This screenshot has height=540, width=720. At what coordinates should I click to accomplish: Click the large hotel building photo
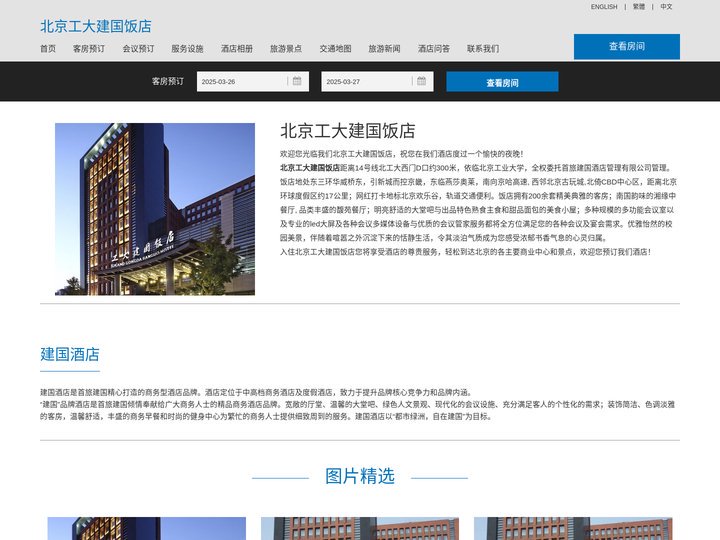tap(155, 209)
